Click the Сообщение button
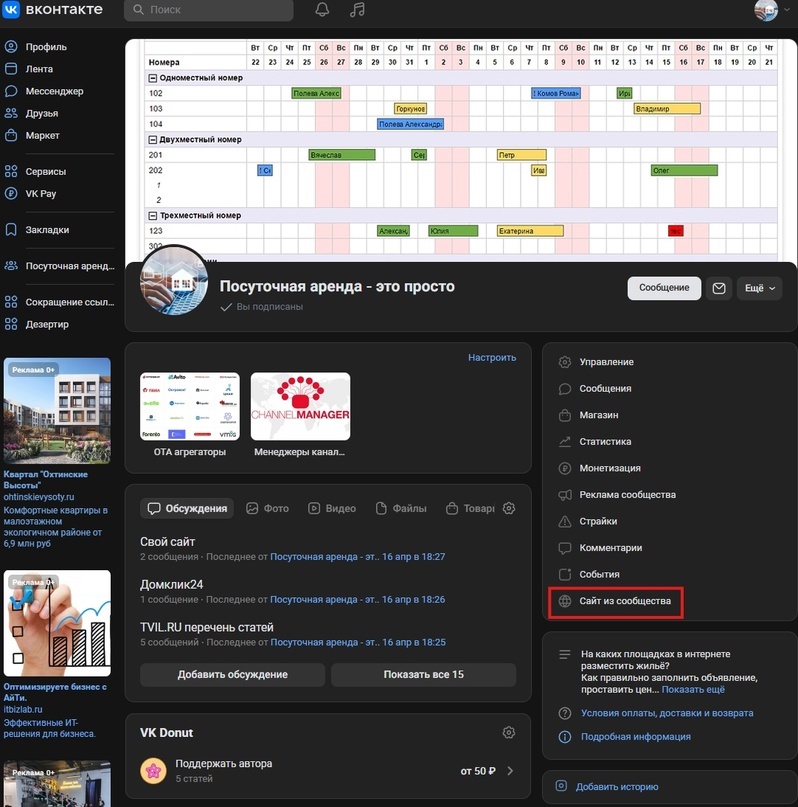This screenshot has height=807, width=798. (664, 288)
